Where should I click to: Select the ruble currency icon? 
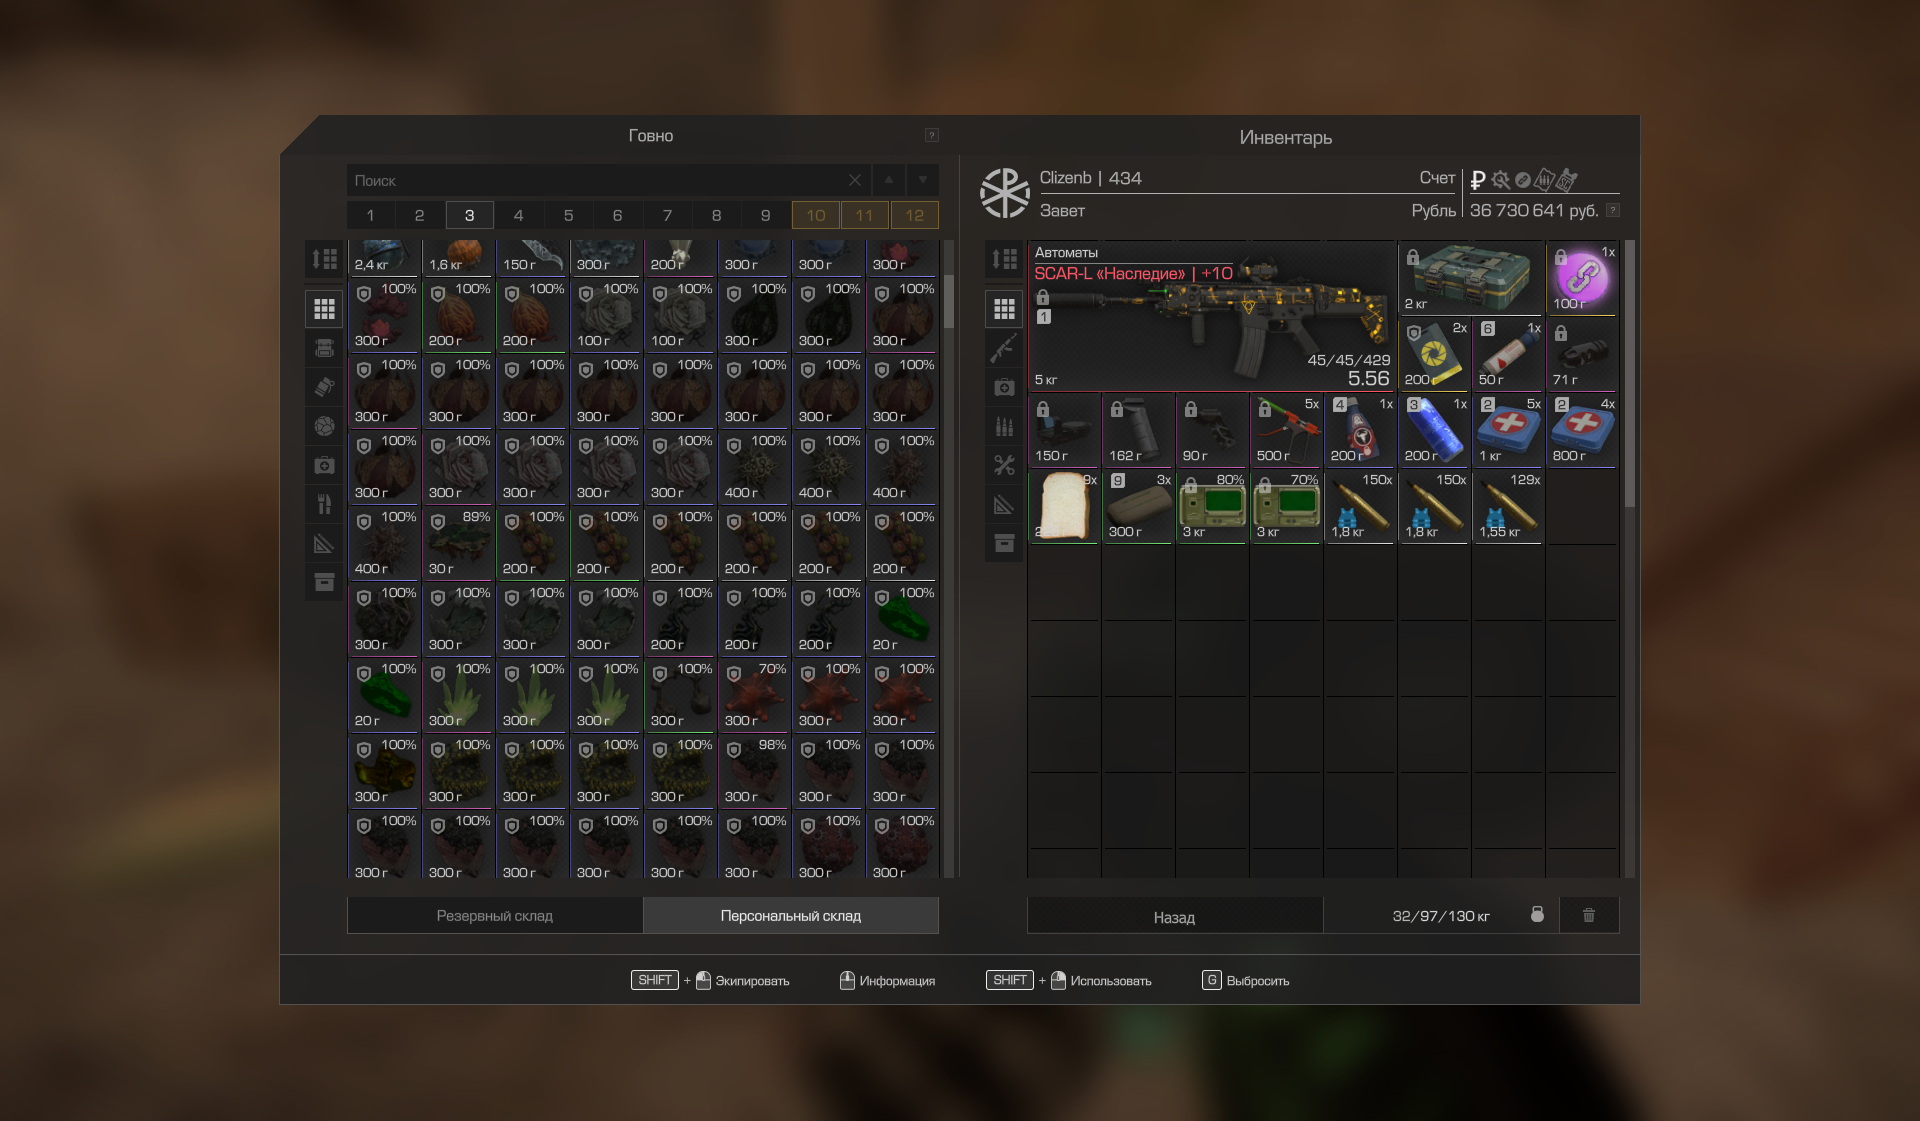coord(1478,180)
